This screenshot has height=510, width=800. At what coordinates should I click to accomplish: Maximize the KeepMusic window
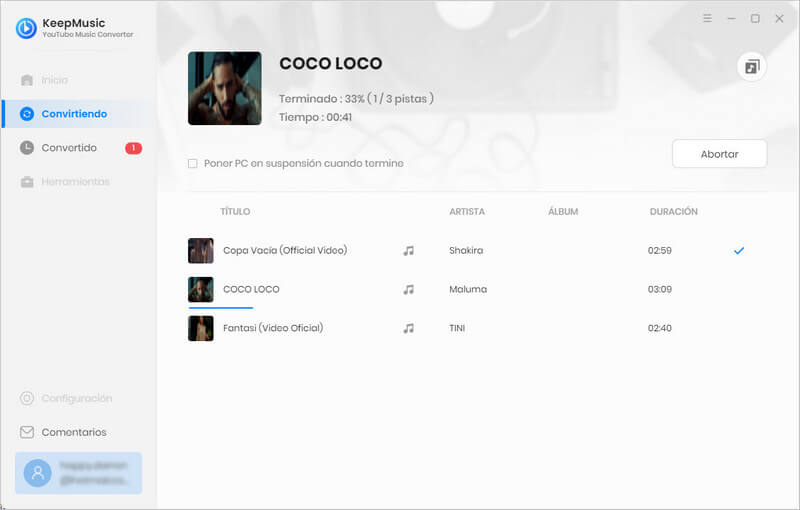pos(755,18)
